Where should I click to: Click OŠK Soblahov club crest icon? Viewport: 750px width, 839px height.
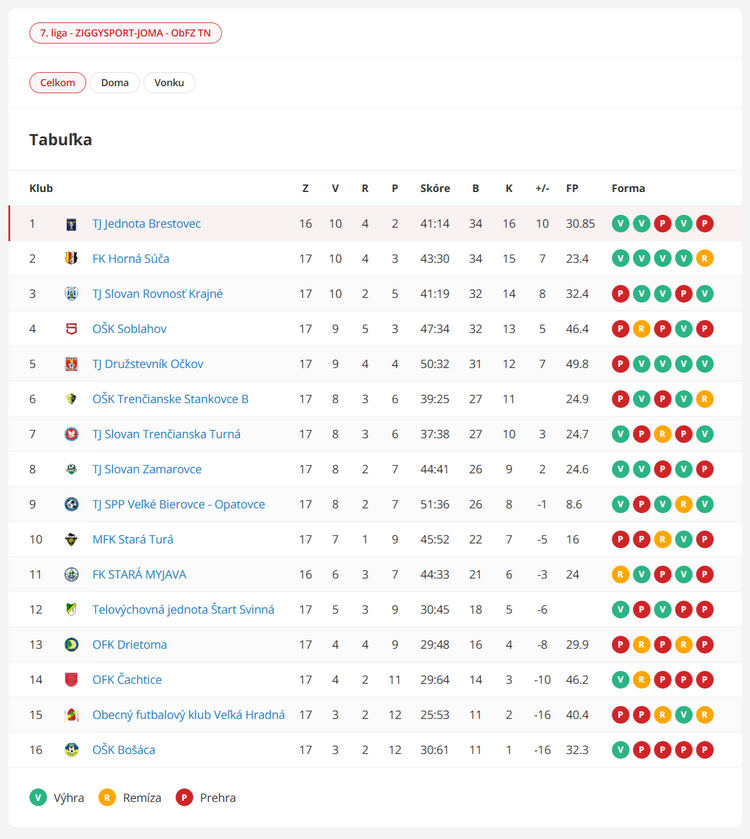(71, 329)
